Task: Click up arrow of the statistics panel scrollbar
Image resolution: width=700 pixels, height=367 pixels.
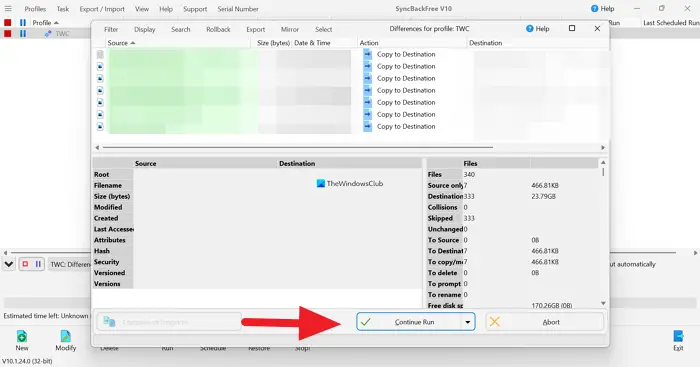Action: click(x=603, y=163)
